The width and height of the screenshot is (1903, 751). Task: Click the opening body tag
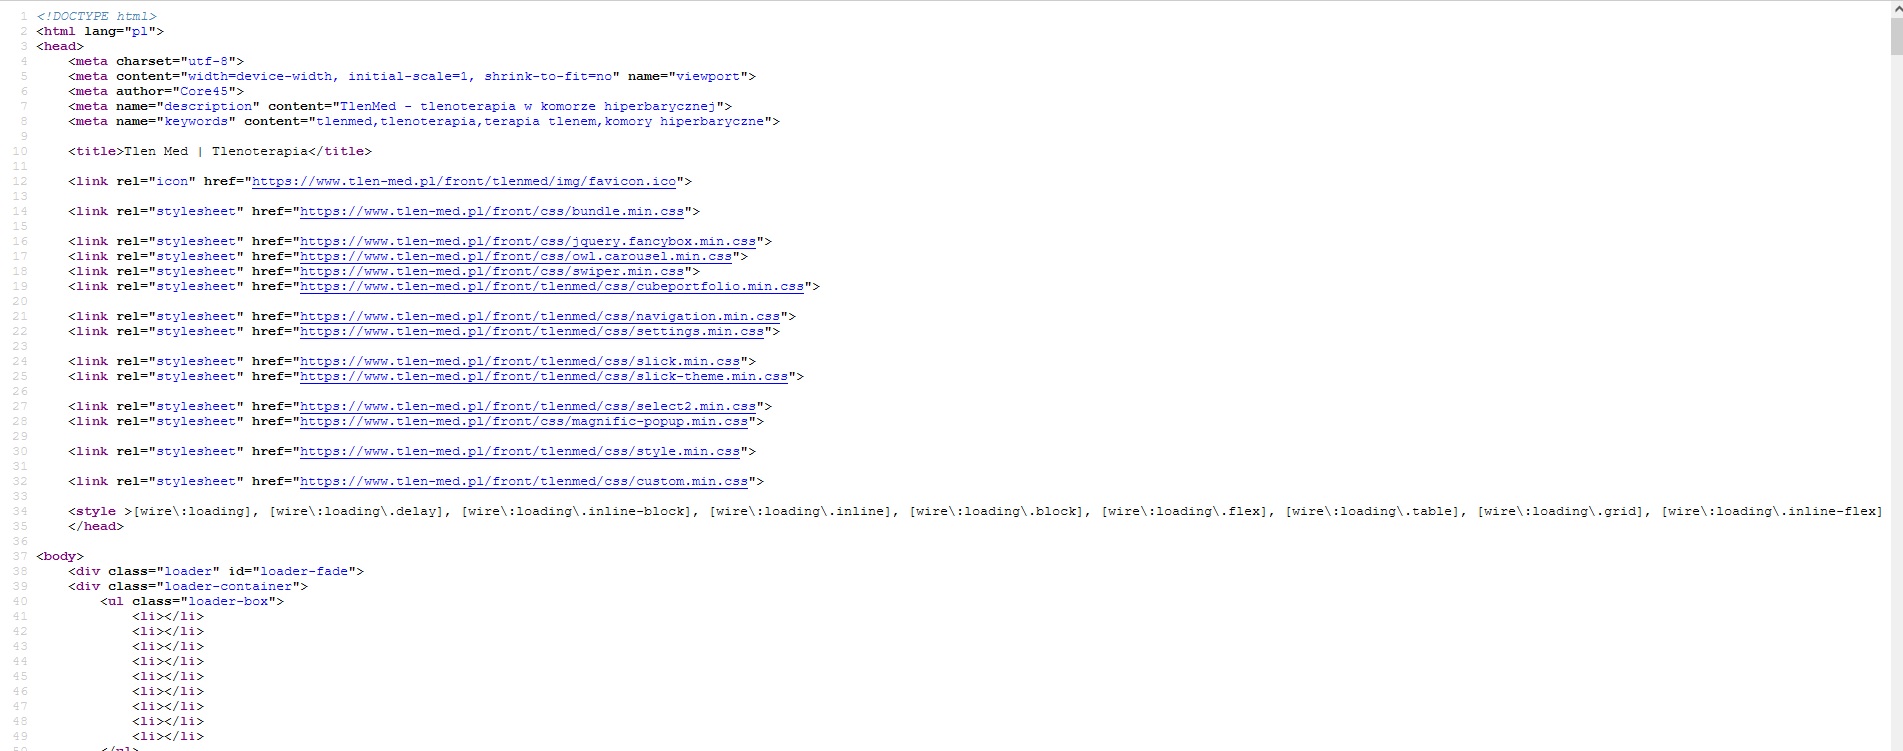[x=60, y=557]
